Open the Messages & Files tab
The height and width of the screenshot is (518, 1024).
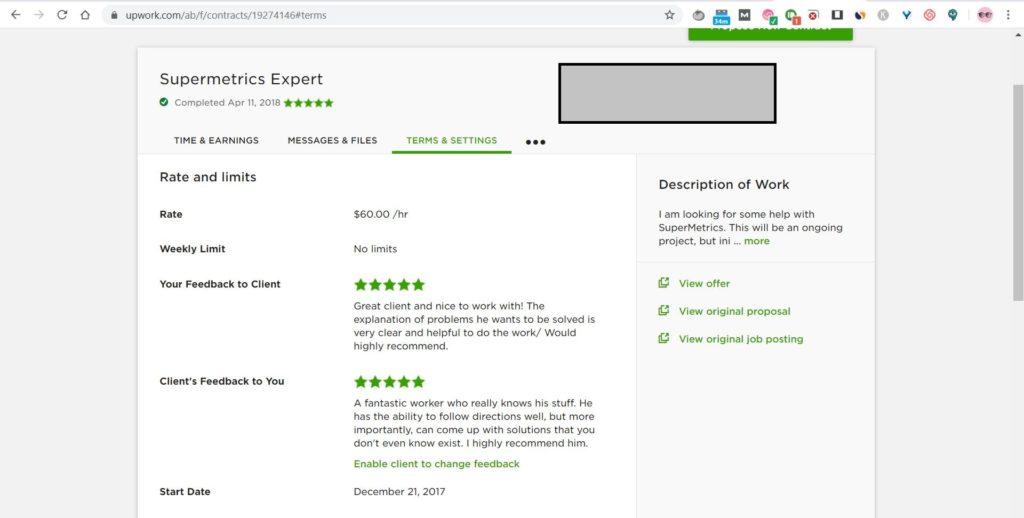332,141
